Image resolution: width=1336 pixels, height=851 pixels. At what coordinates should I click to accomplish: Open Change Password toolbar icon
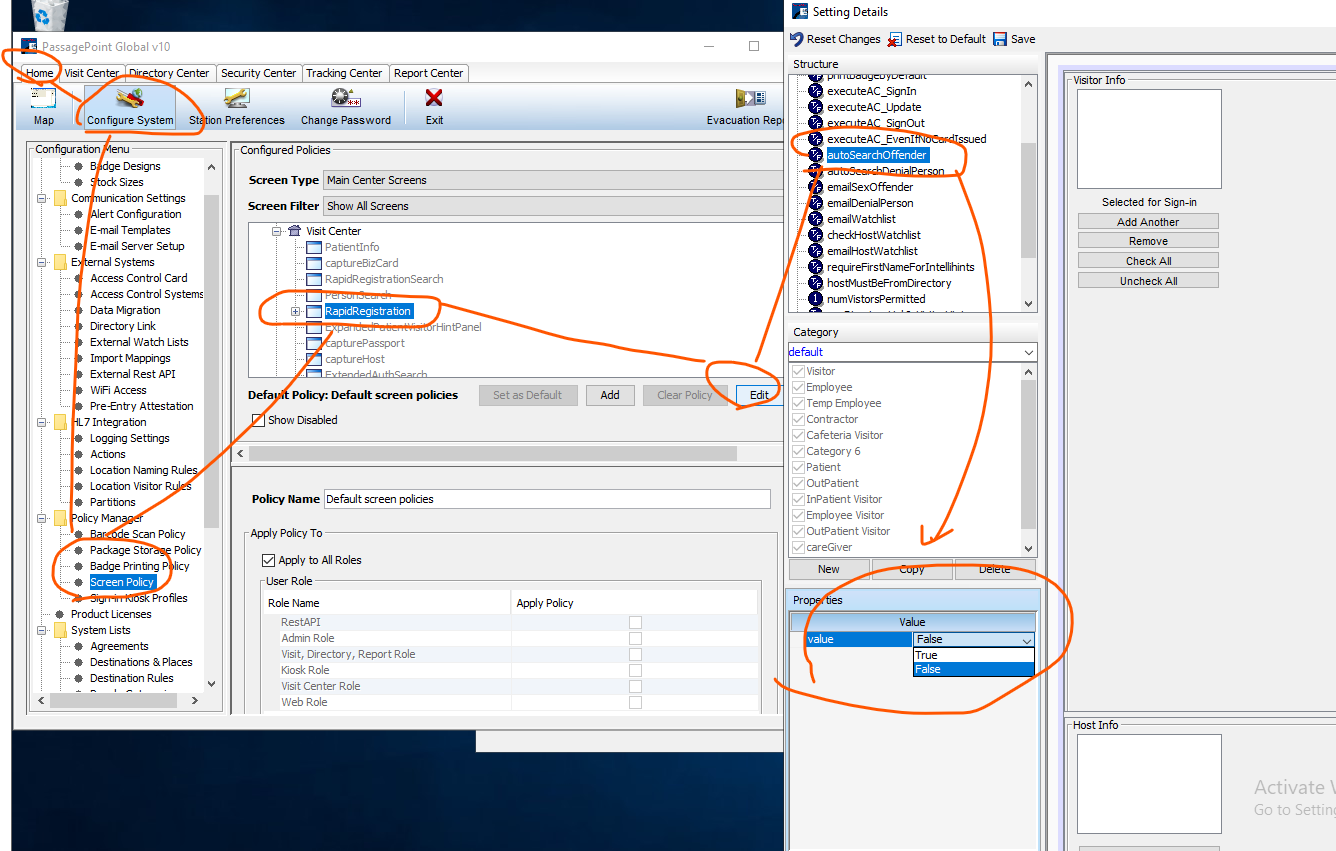tap(346, 108)
